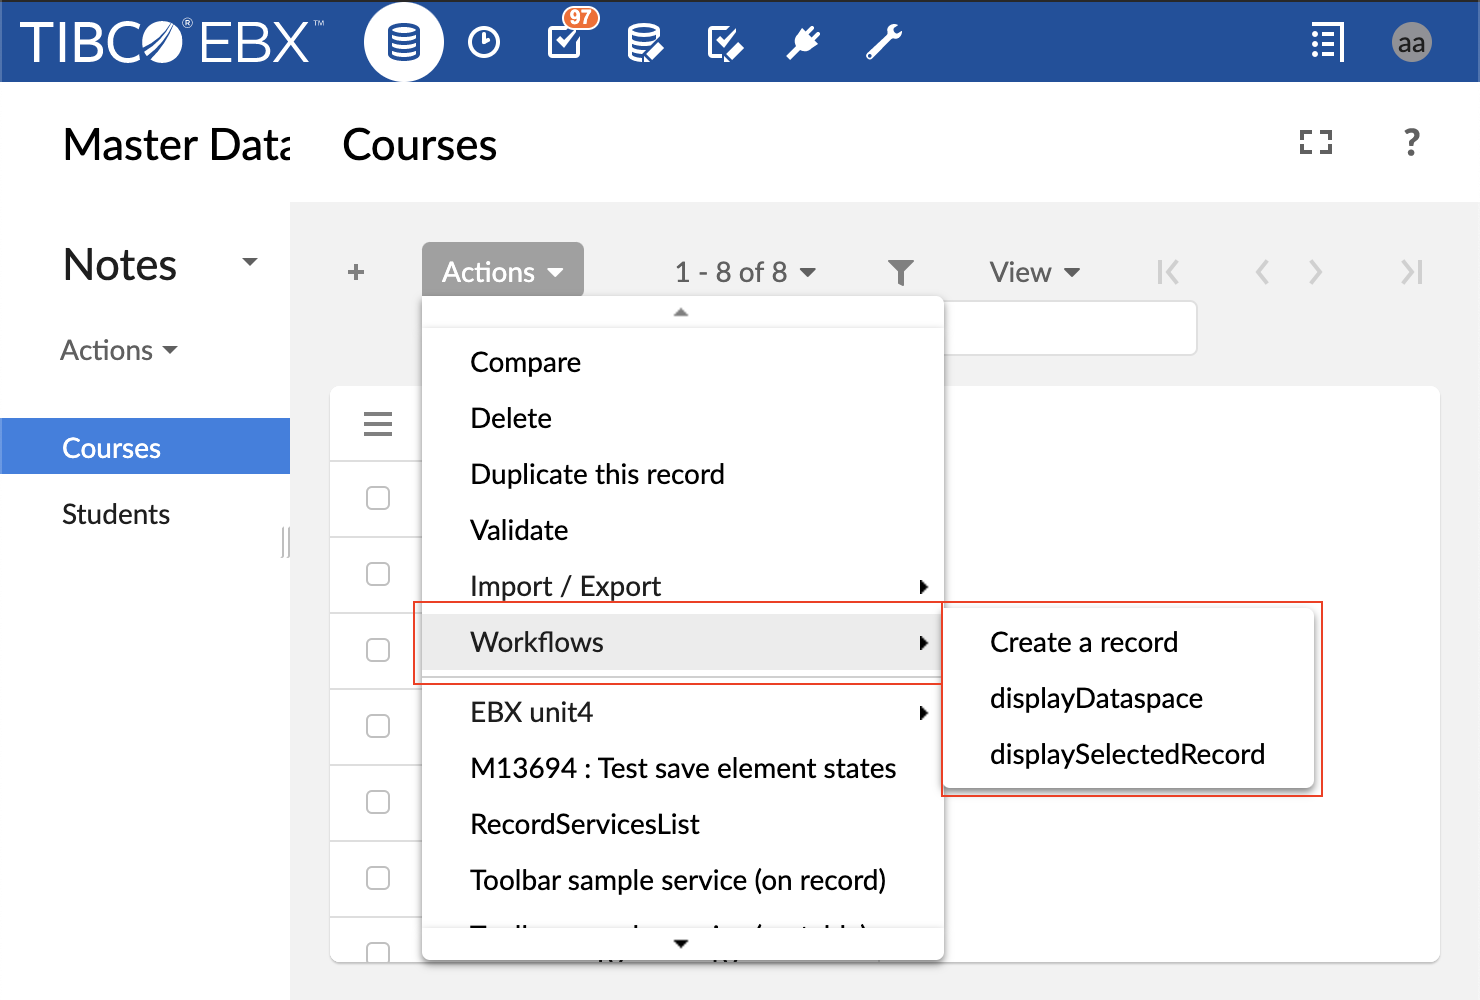
Task: Click the aa user avatar
Action: click(1411, 43)
